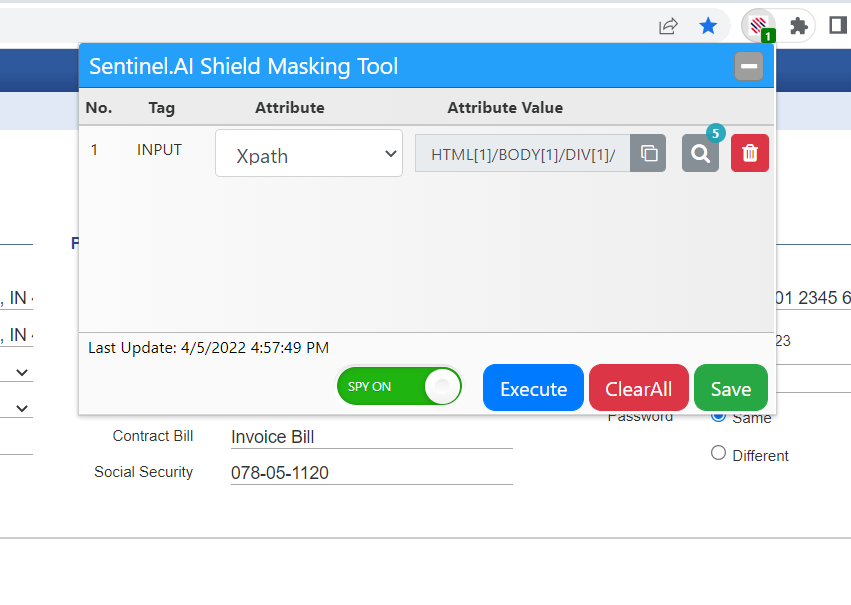Bookmark this page with the star icon
Image resolution: width=851 pixels, height=605 pixels.
[x=708, y=26]
